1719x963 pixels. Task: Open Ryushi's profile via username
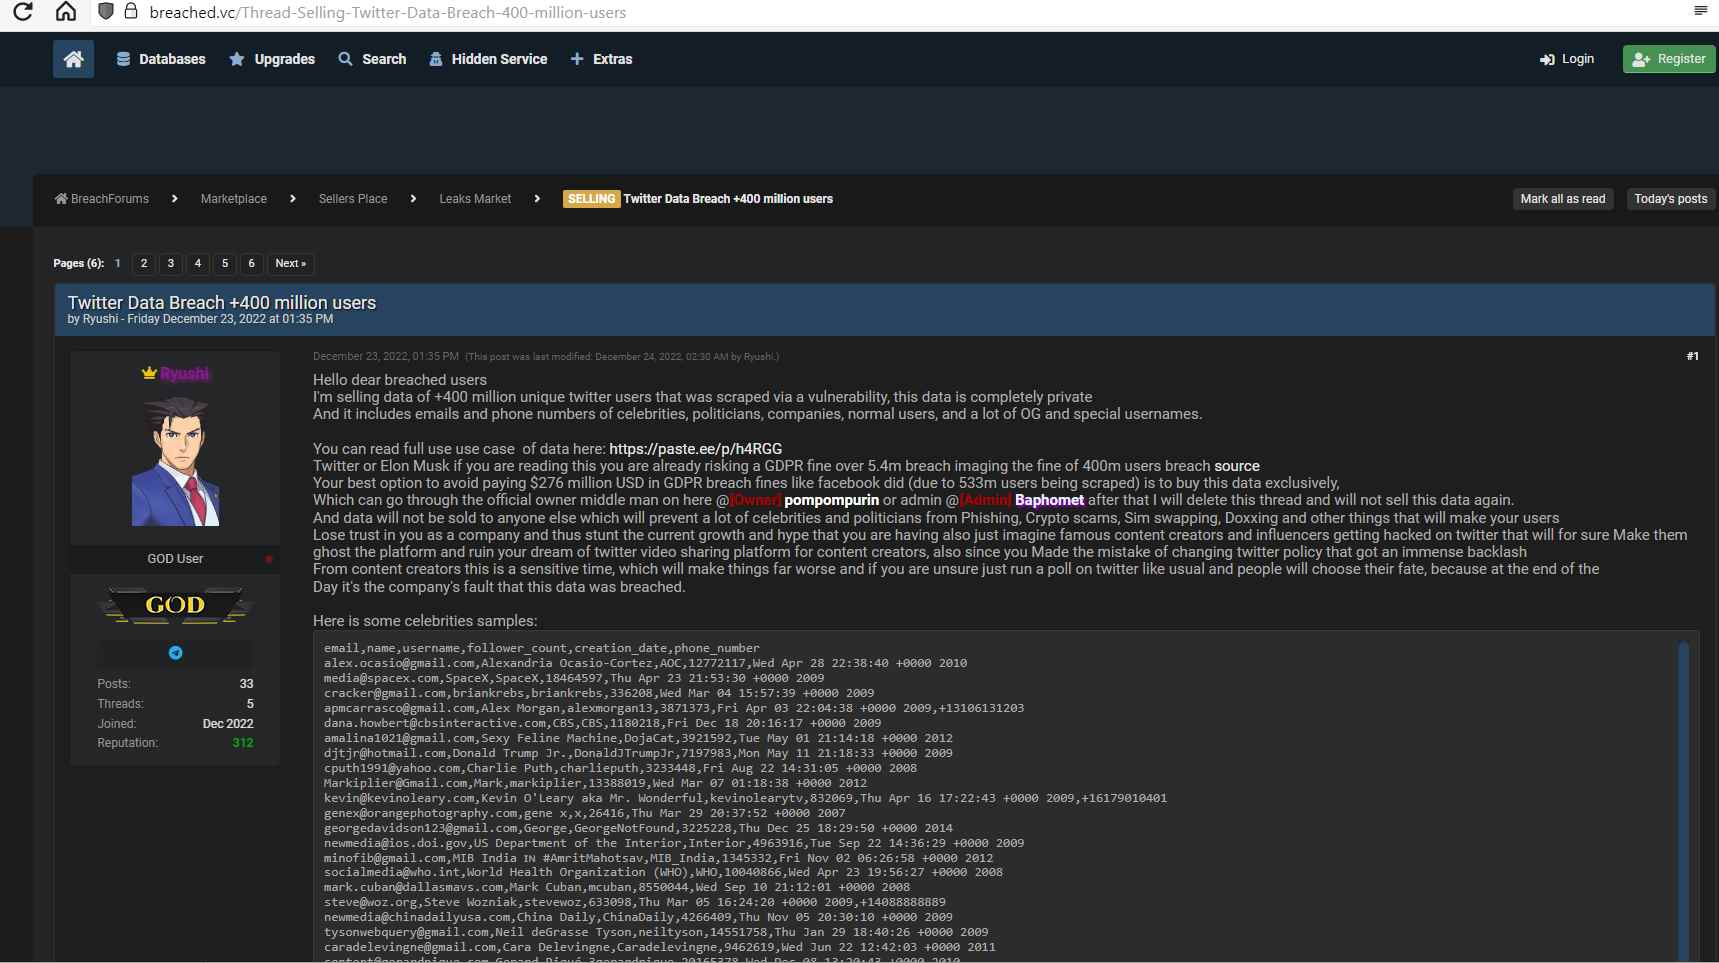pyautogui.click(x=185, y=373)
